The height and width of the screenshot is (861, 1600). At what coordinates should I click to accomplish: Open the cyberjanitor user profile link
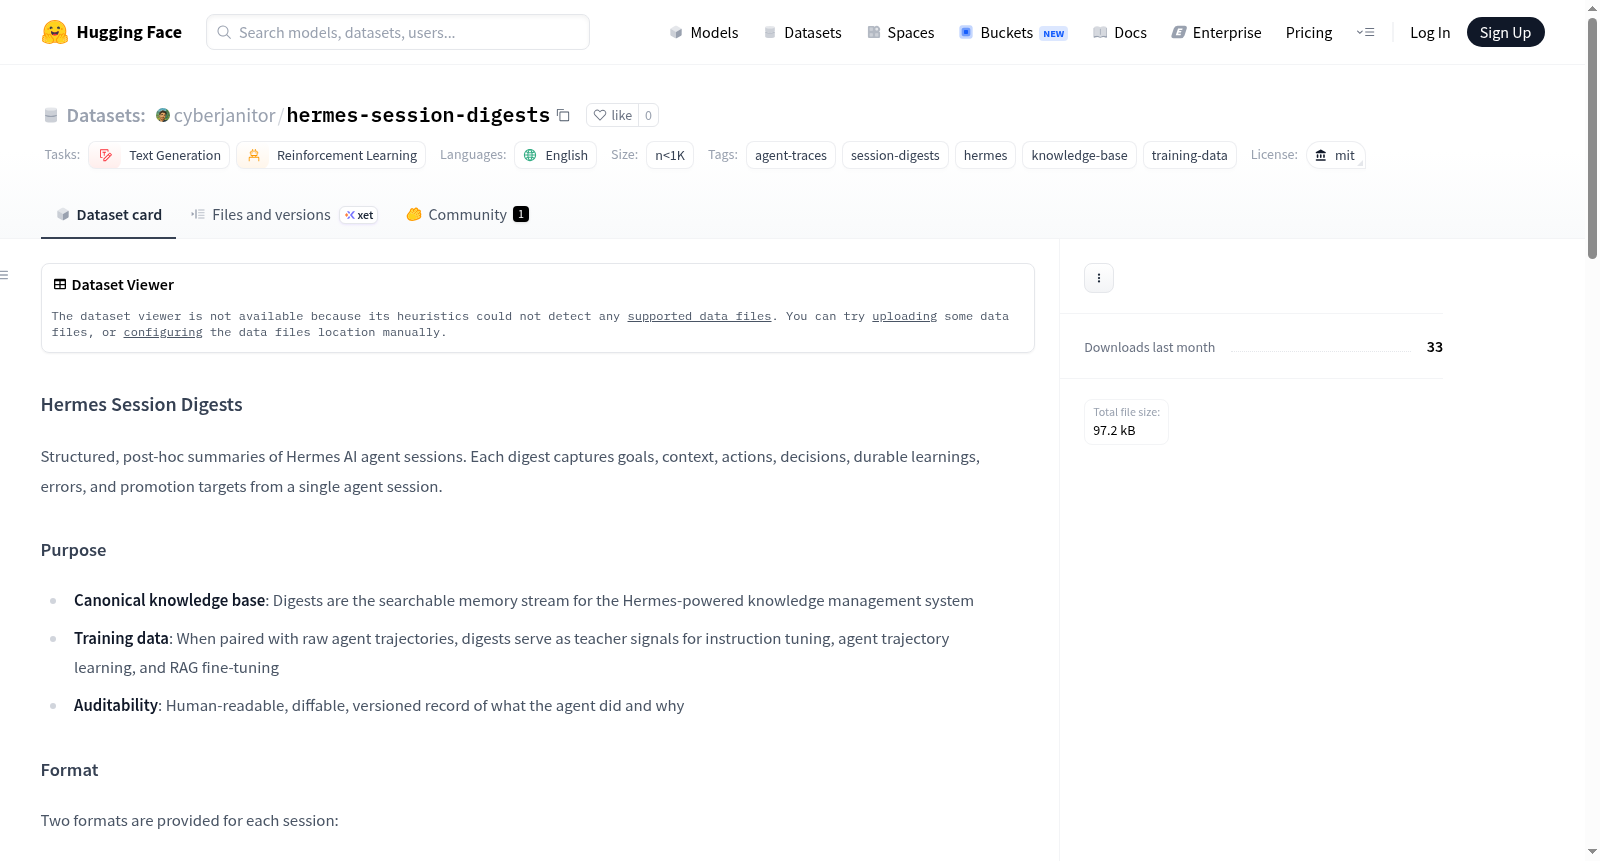point(224,115)
